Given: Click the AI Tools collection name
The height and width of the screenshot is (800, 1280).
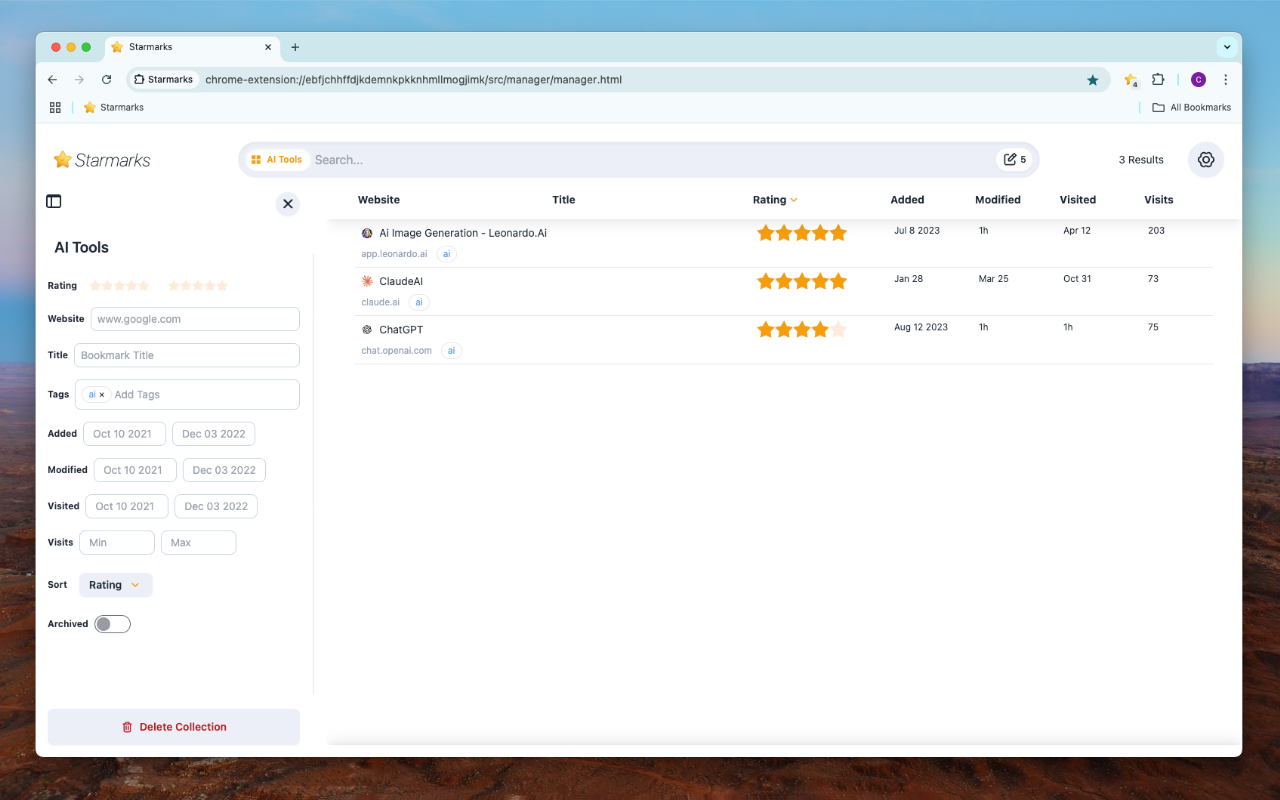Looking at the screenshot, I should pos(81,248).
